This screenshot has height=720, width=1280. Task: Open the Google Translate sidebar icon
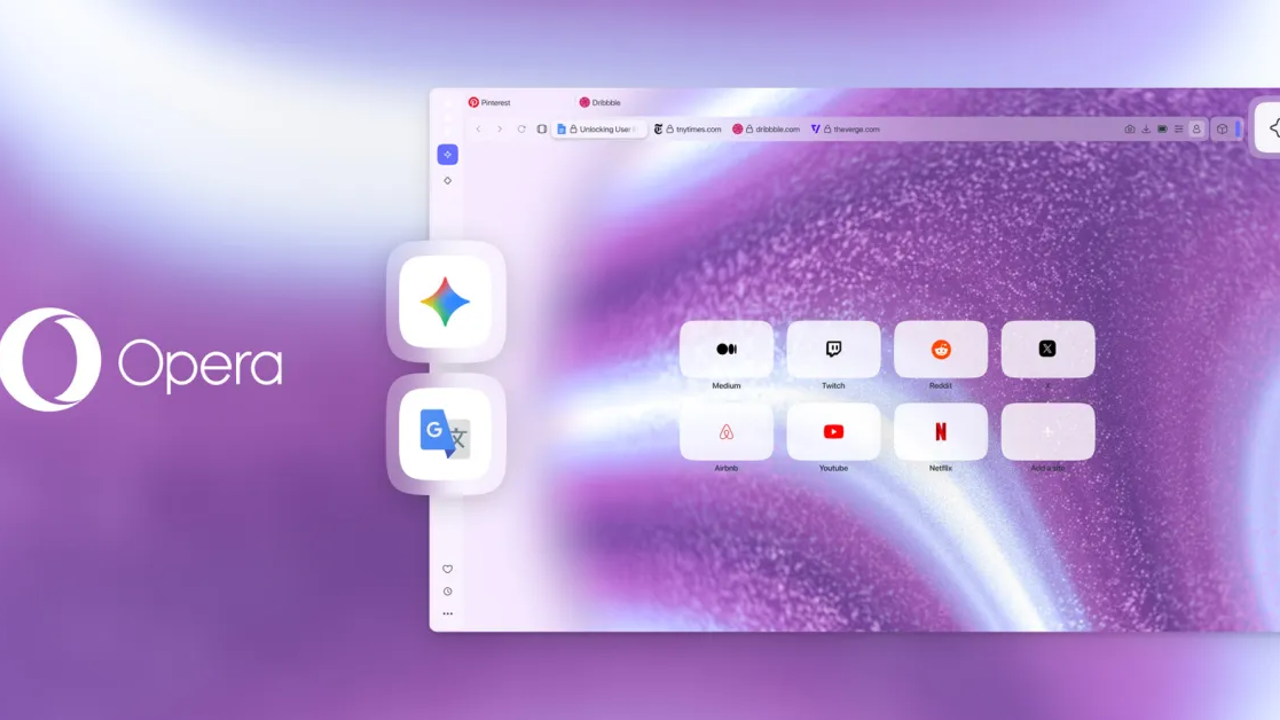pos(446,434)
